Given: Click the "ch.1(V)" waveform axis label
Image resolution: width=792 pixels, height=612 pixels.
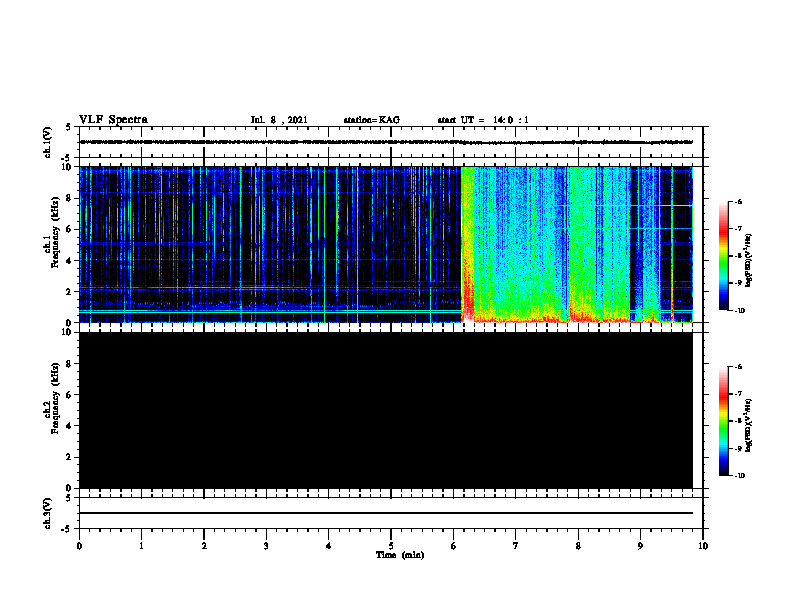Looking at the screenshot, I should coord(48,142).
